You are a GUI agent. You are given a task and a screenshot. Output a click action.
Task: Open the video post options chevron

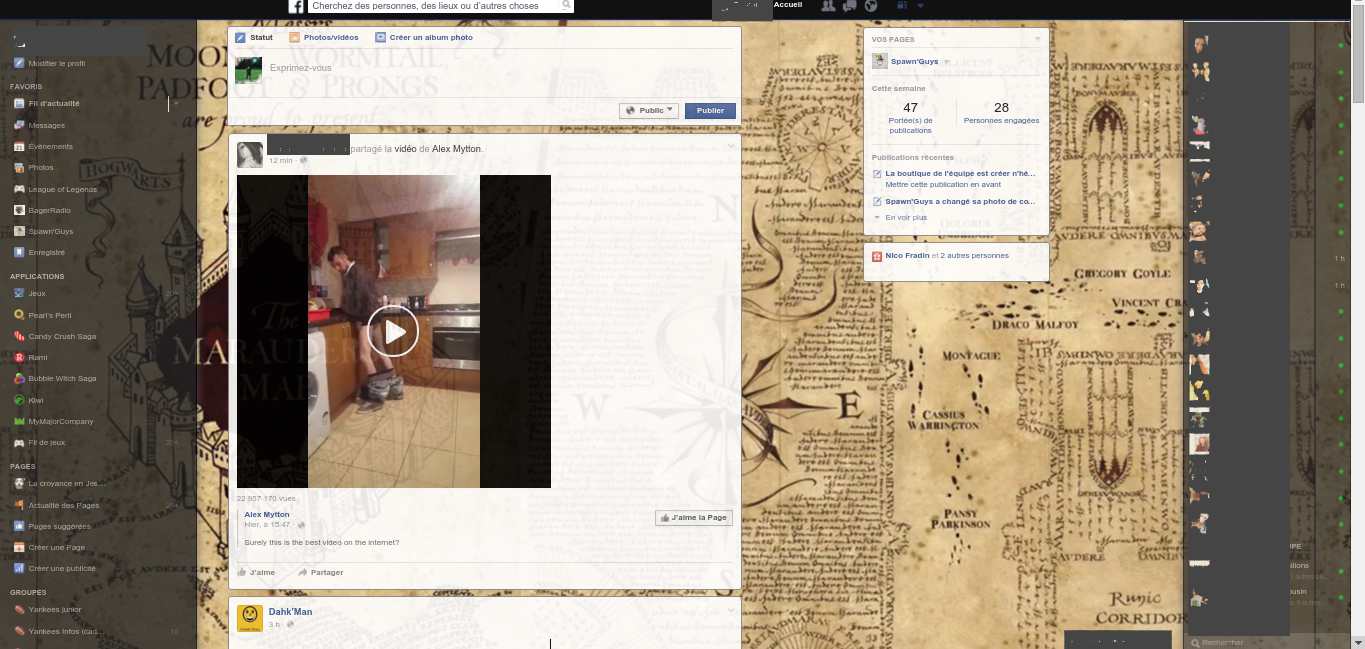731,147
